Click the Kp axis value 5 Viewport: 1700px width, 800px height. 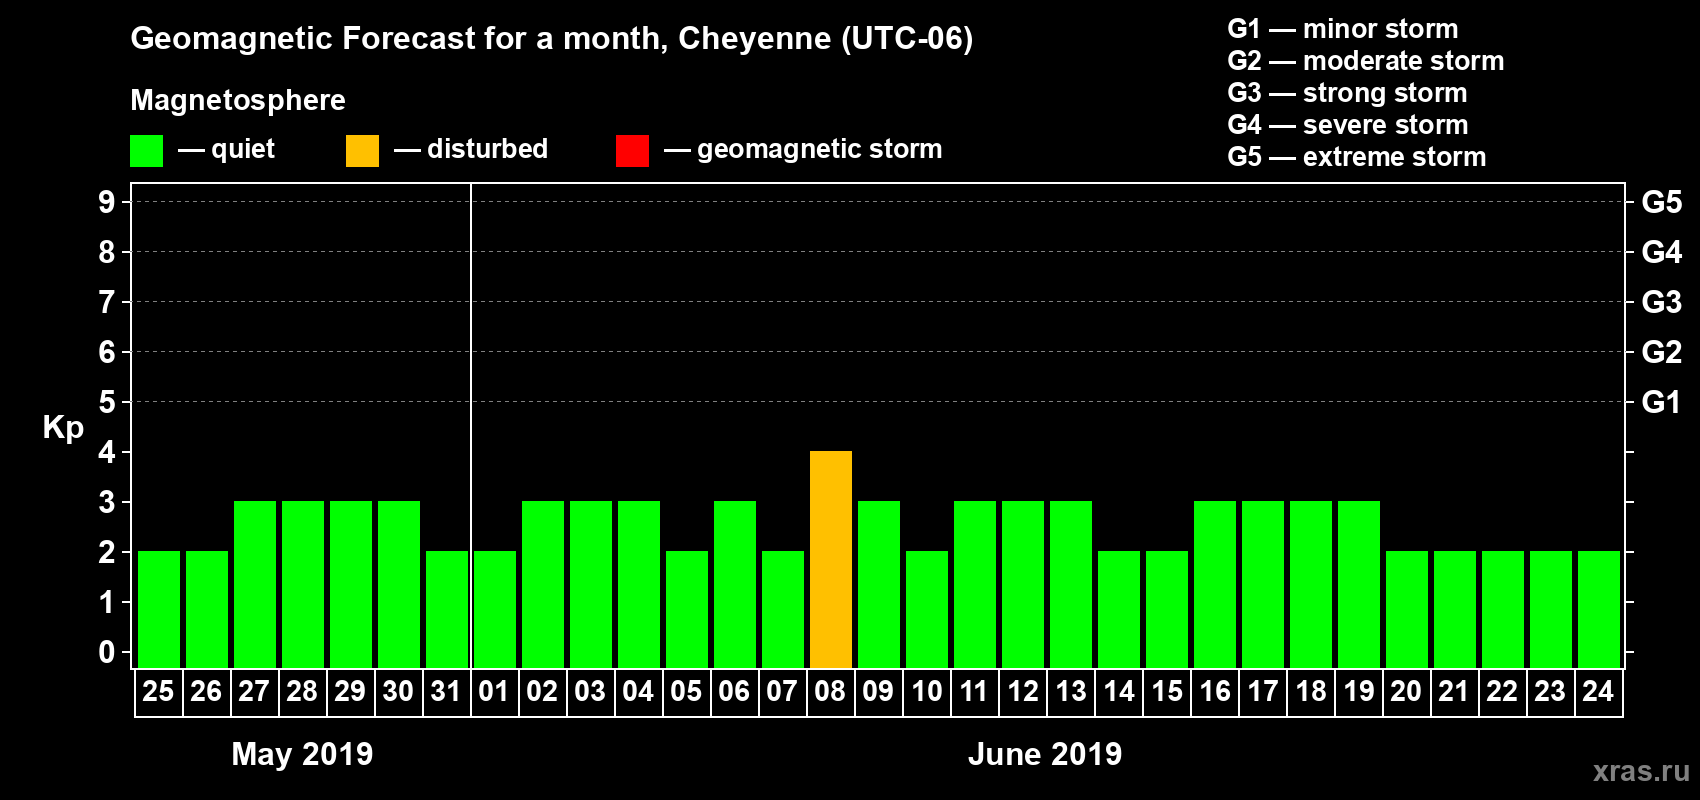[107, 402]
